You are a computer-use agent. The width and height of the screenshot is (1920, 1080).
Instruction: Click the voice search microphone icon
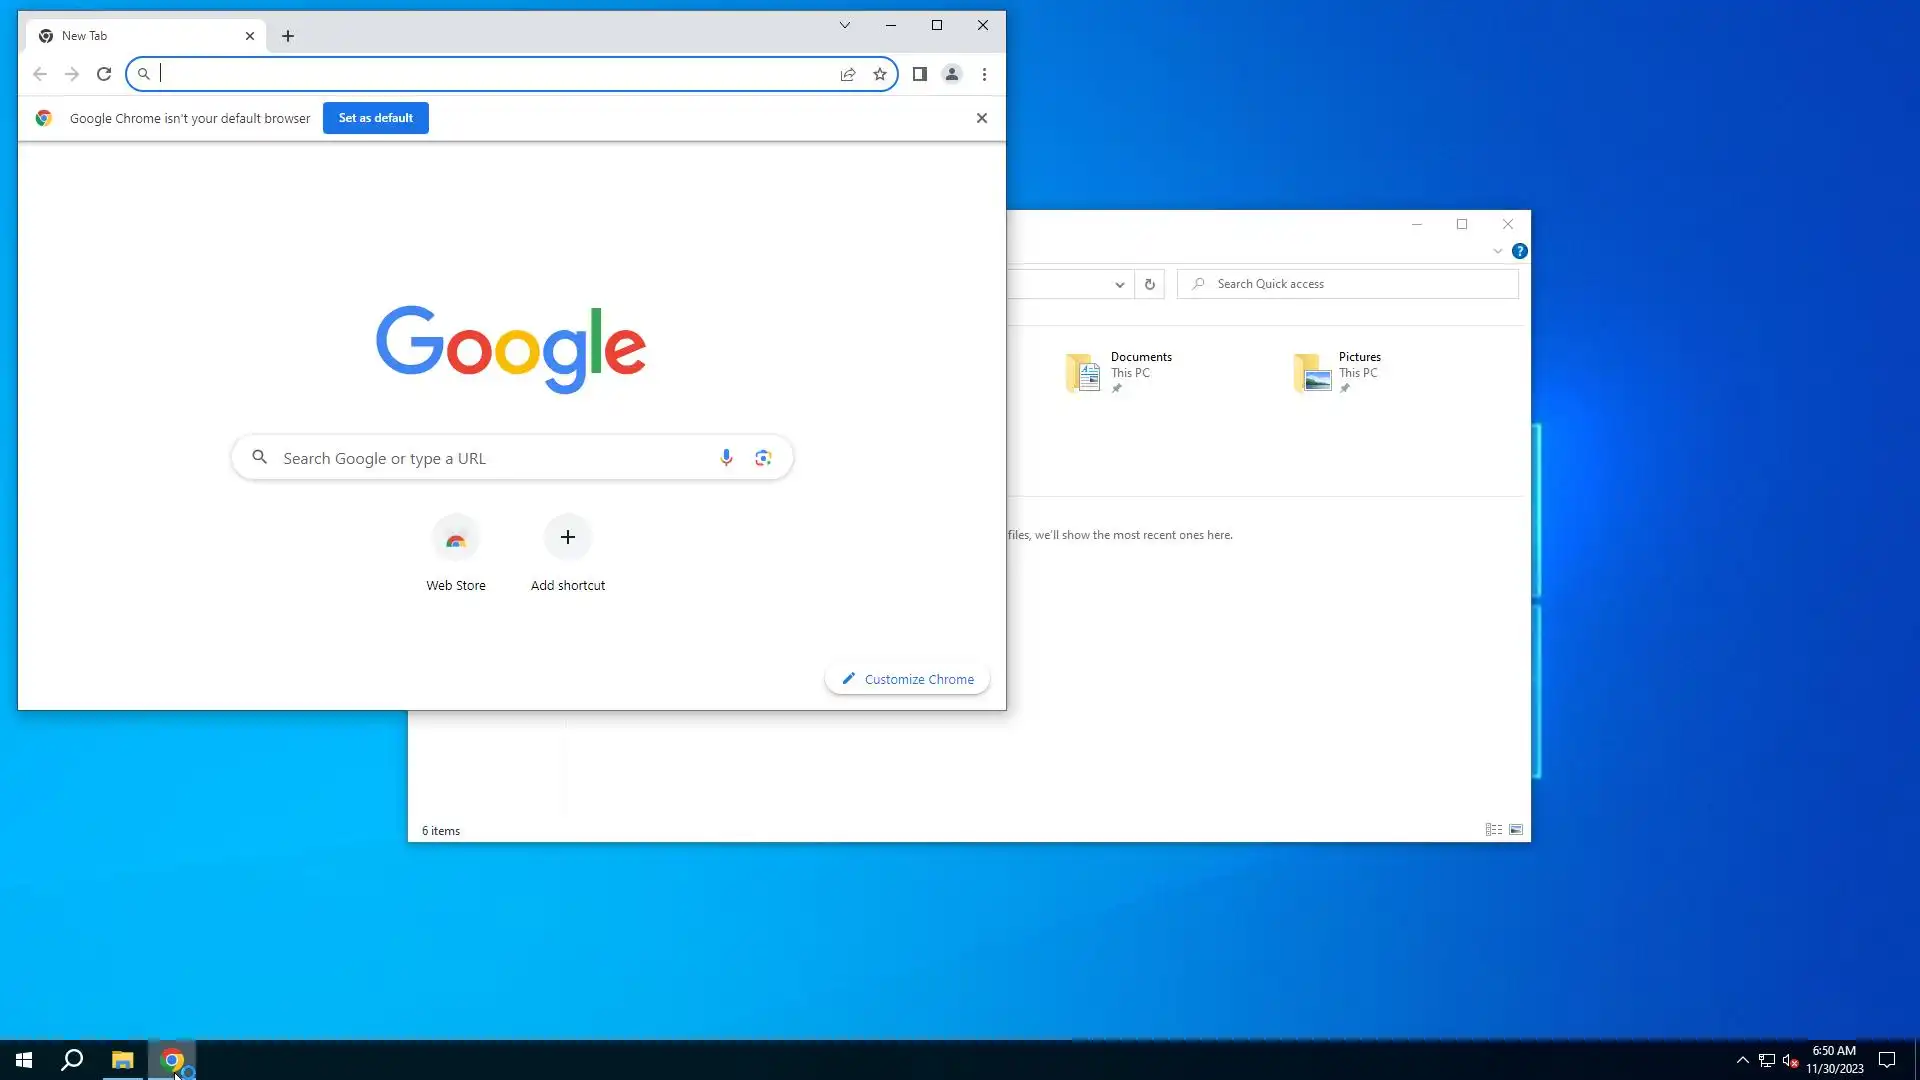click(726, 458)
